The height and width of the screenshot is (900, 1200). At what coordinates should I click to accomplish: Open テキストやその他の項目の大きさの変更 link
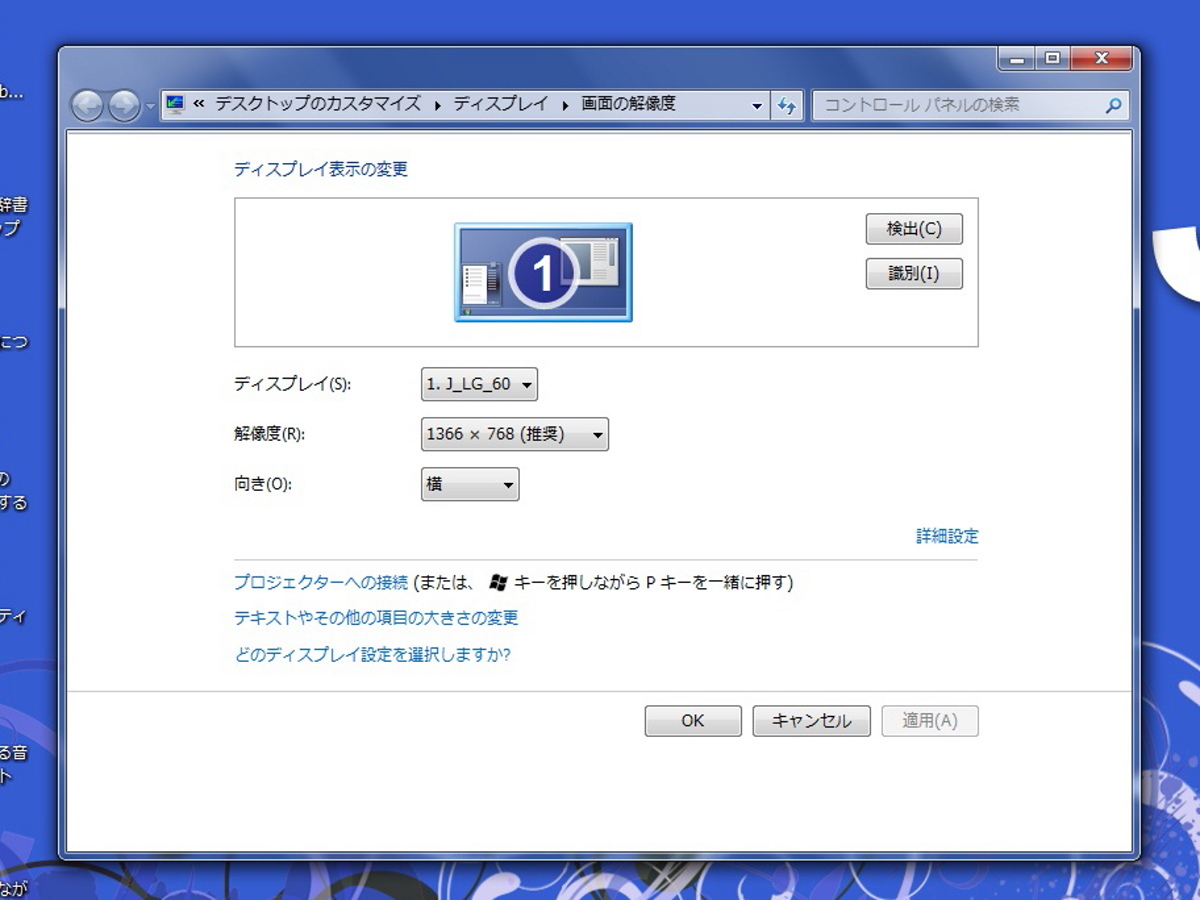(376, 618)
